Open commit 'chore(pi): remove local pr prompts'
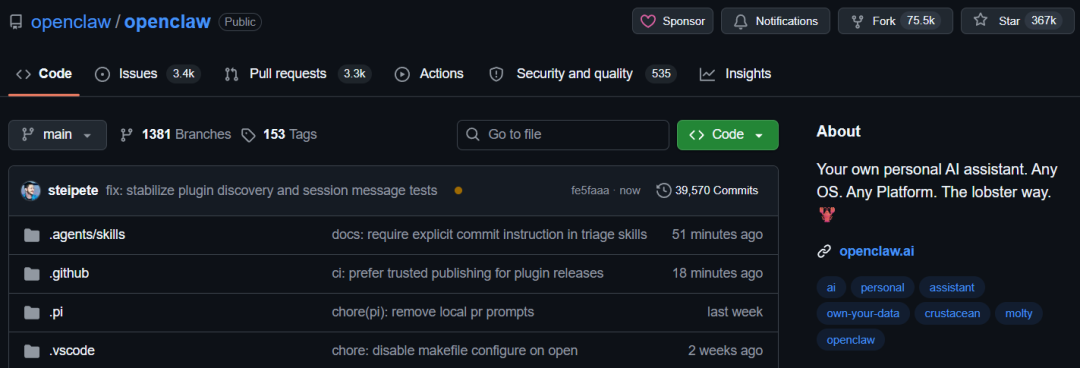Screen dimensions: 1080x368 click(433, 312)
